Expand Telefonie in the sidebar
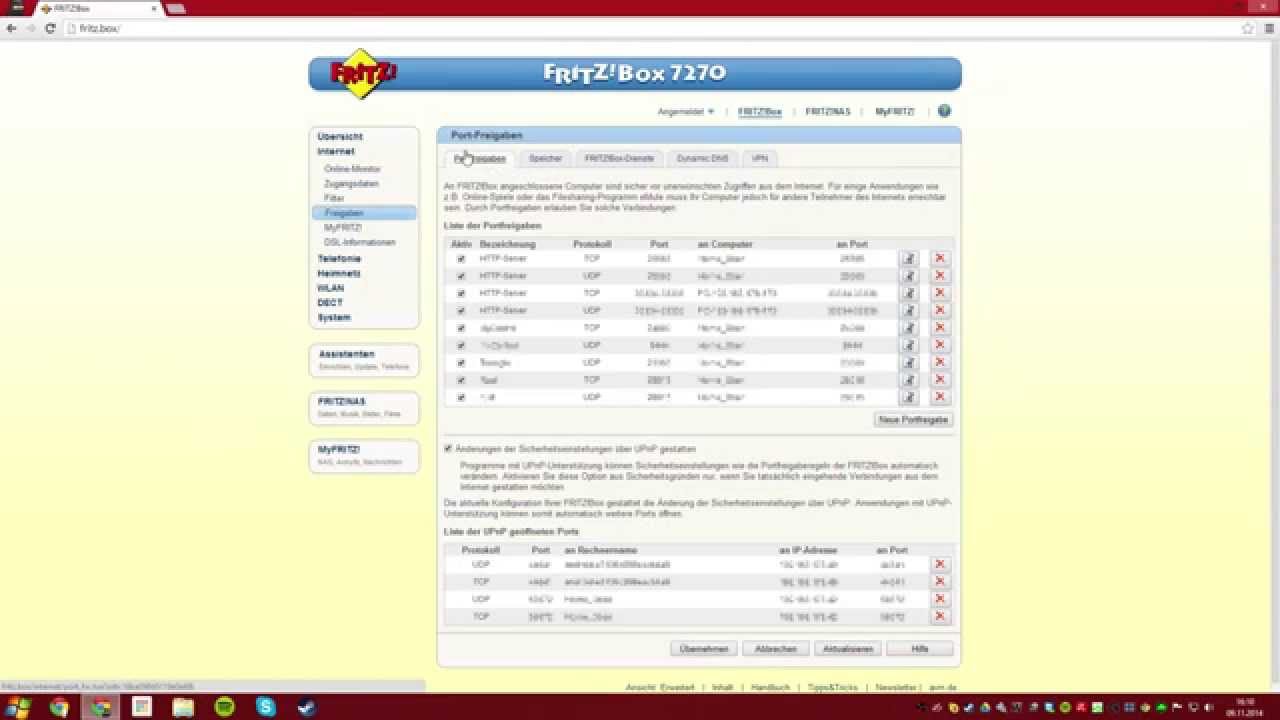Image resolution: width=1280 pixels, height=720 pixels. (339, 258)
